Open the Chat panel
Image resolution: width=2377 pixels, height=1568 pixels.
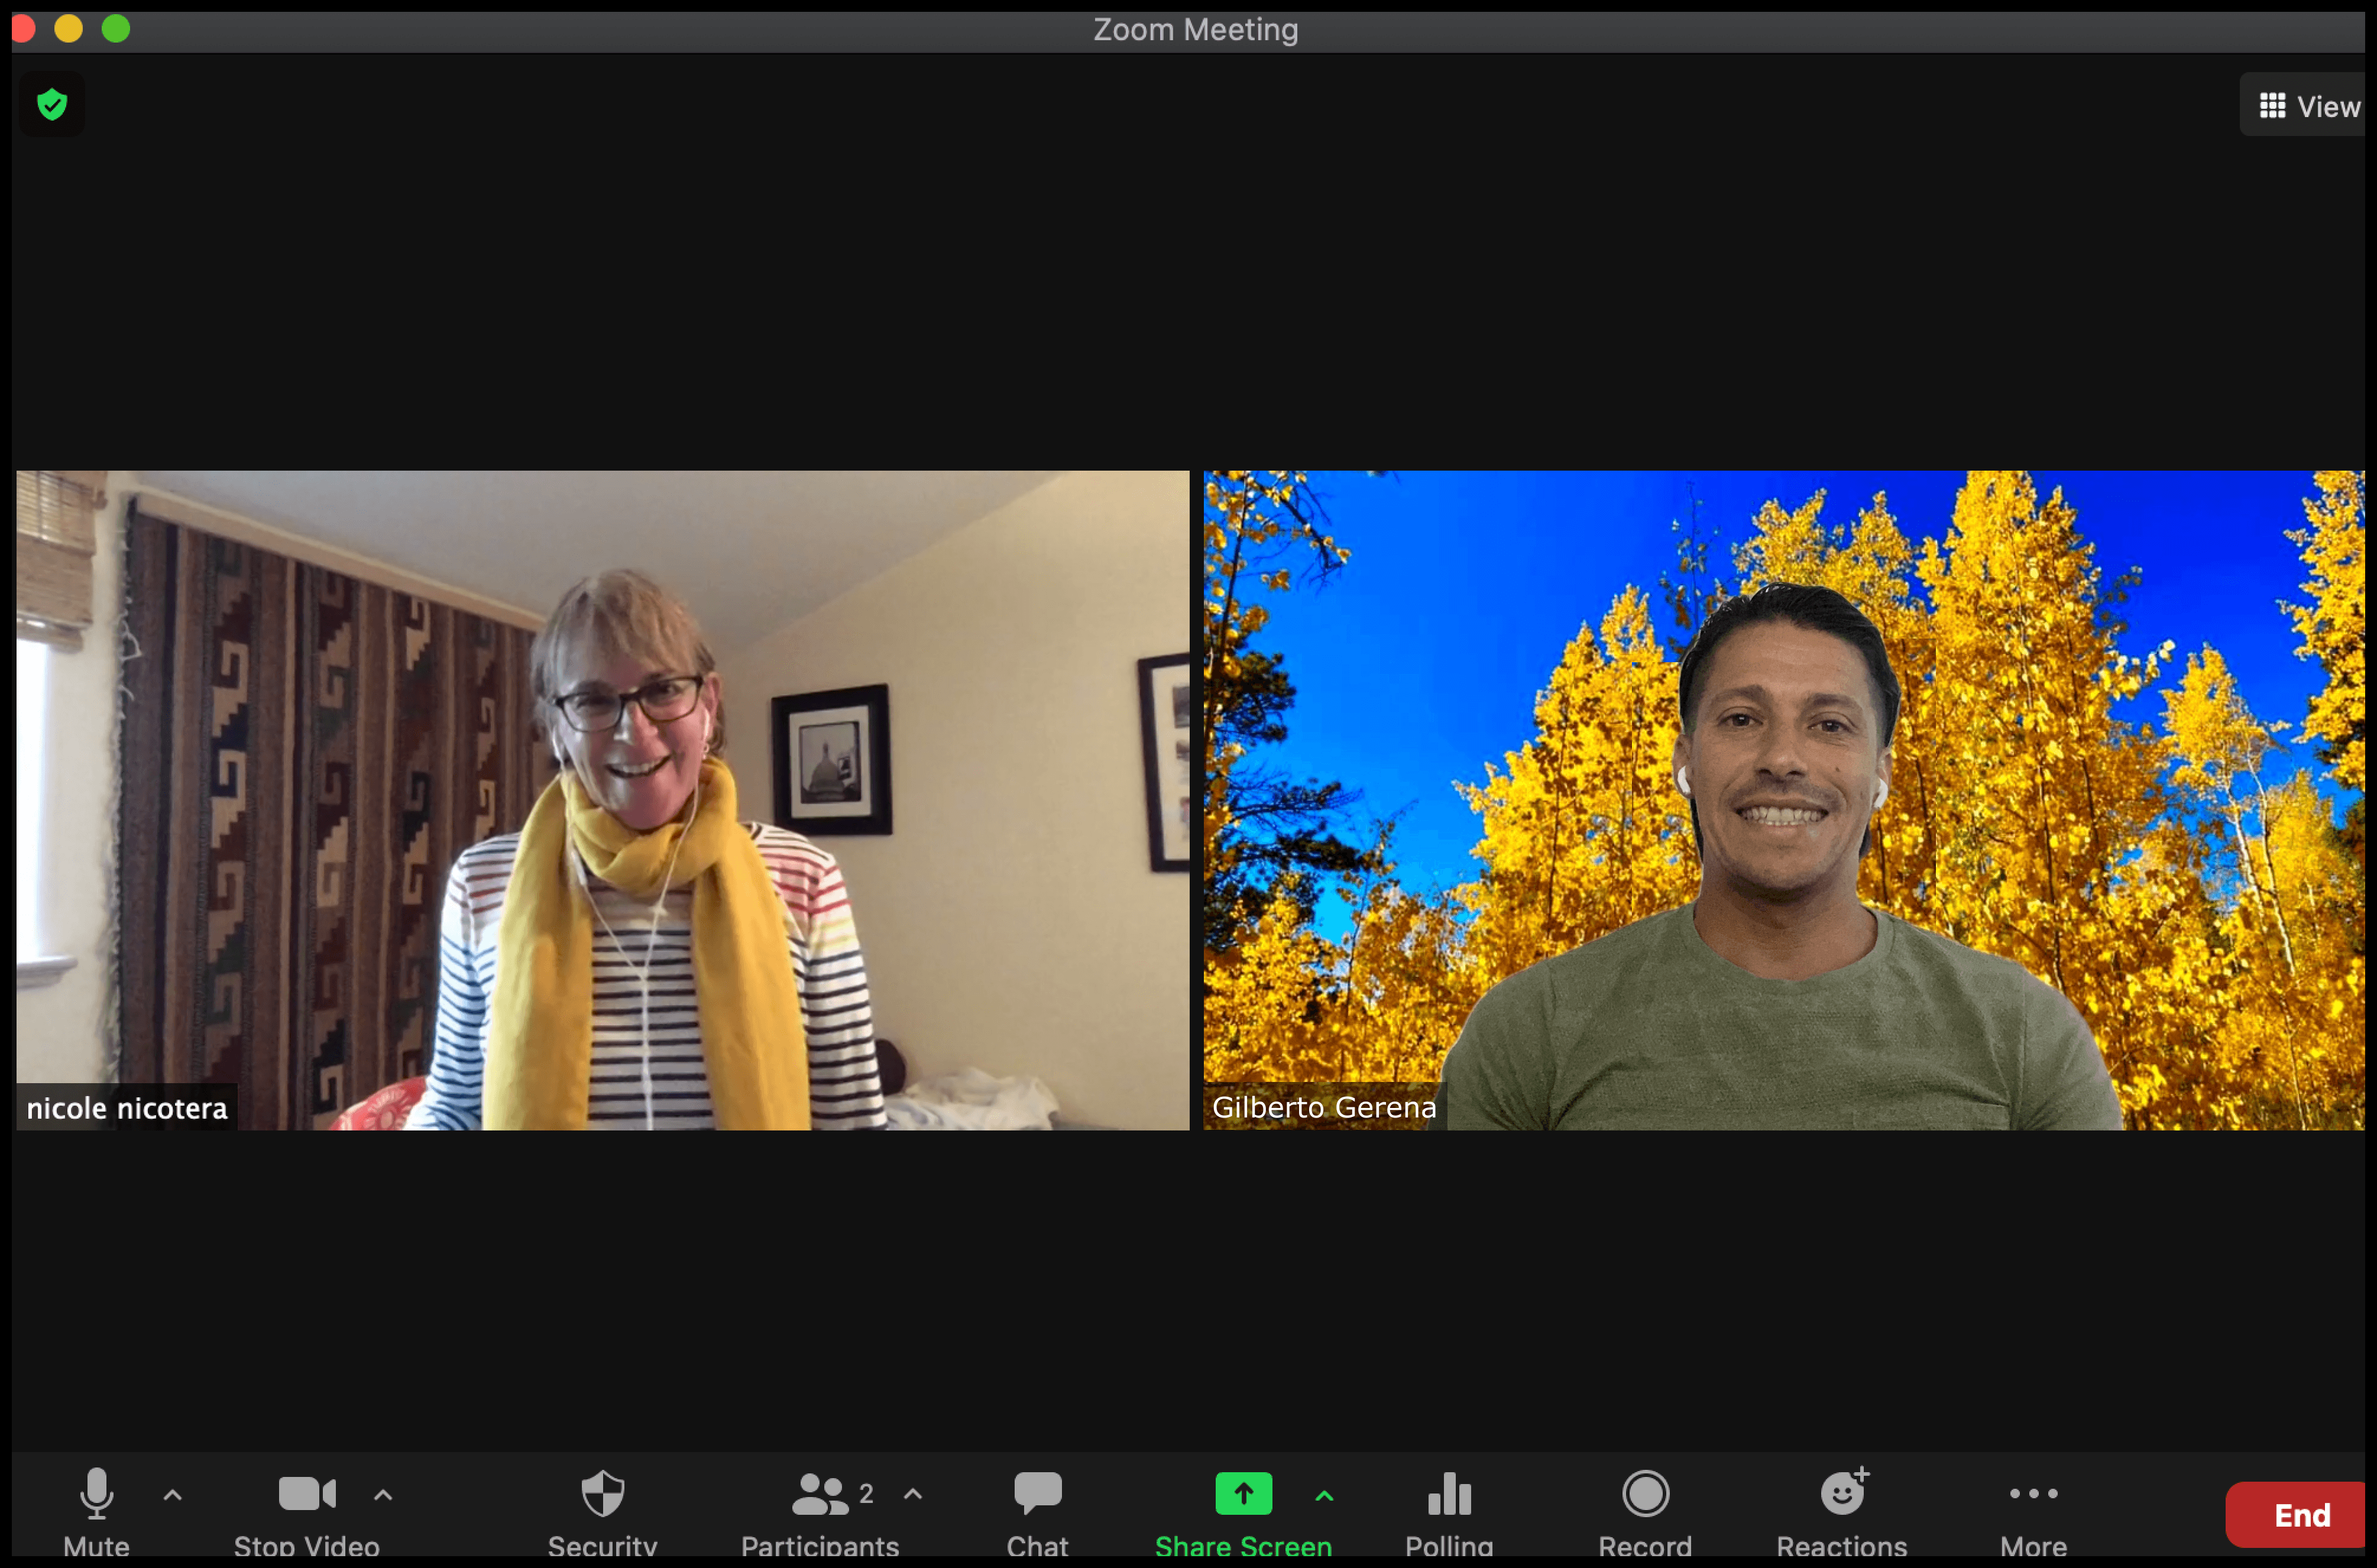click(x=1037, y=1494)
